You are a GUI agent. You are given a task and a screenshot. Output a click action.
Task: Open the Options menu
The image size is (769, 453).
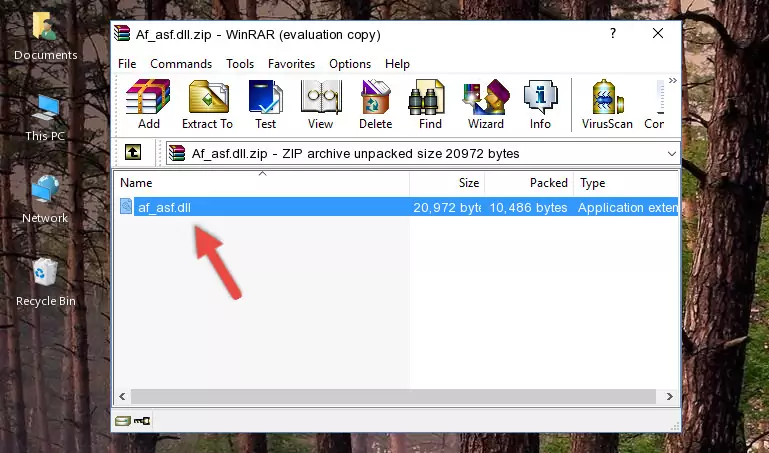tap(350, 64)
